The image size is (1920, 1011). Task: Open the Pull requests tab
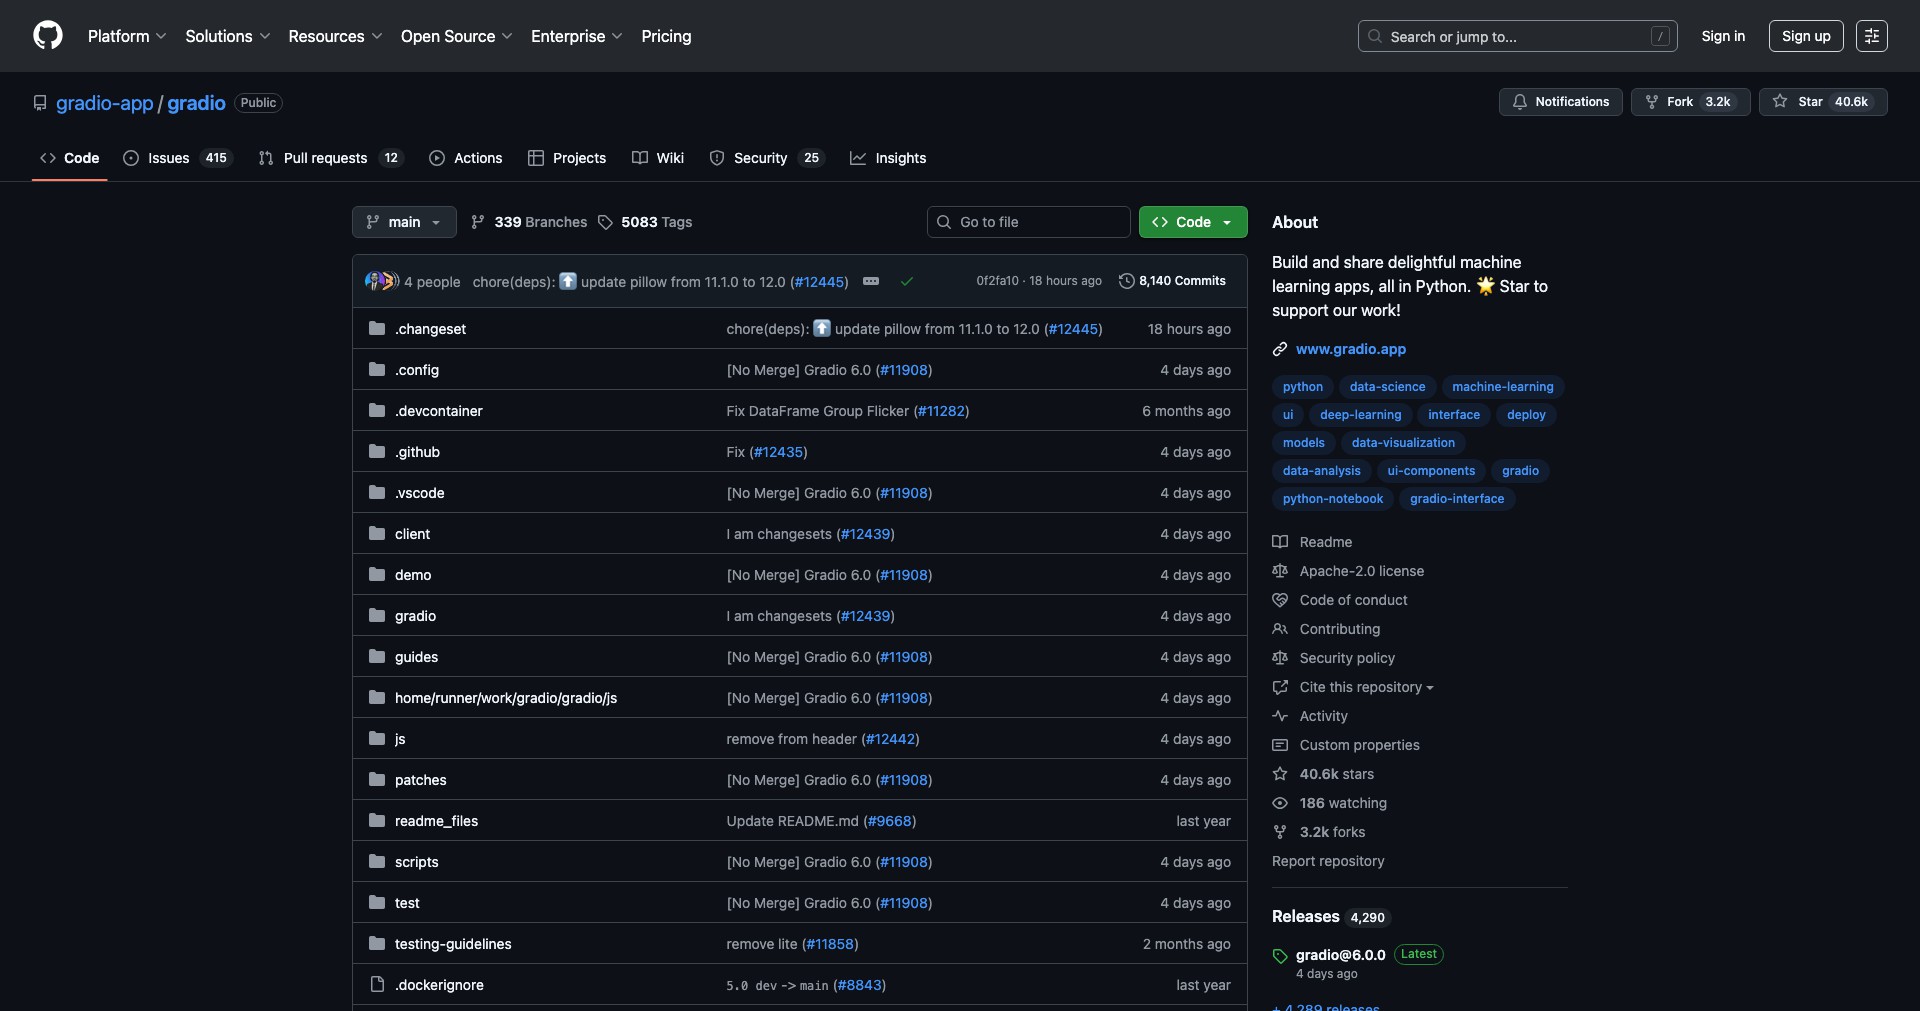click(330, 158)
